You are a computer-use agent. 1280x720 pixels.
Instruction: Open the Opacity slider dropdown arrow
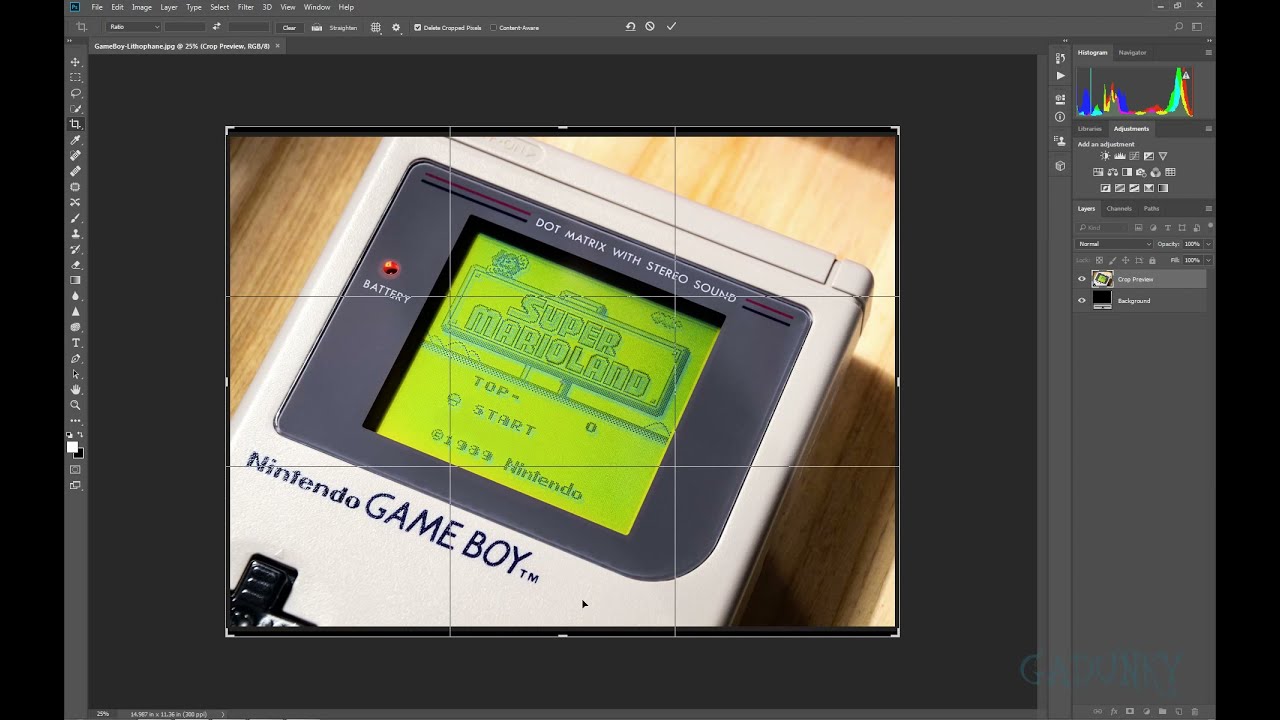point(1208,244)
